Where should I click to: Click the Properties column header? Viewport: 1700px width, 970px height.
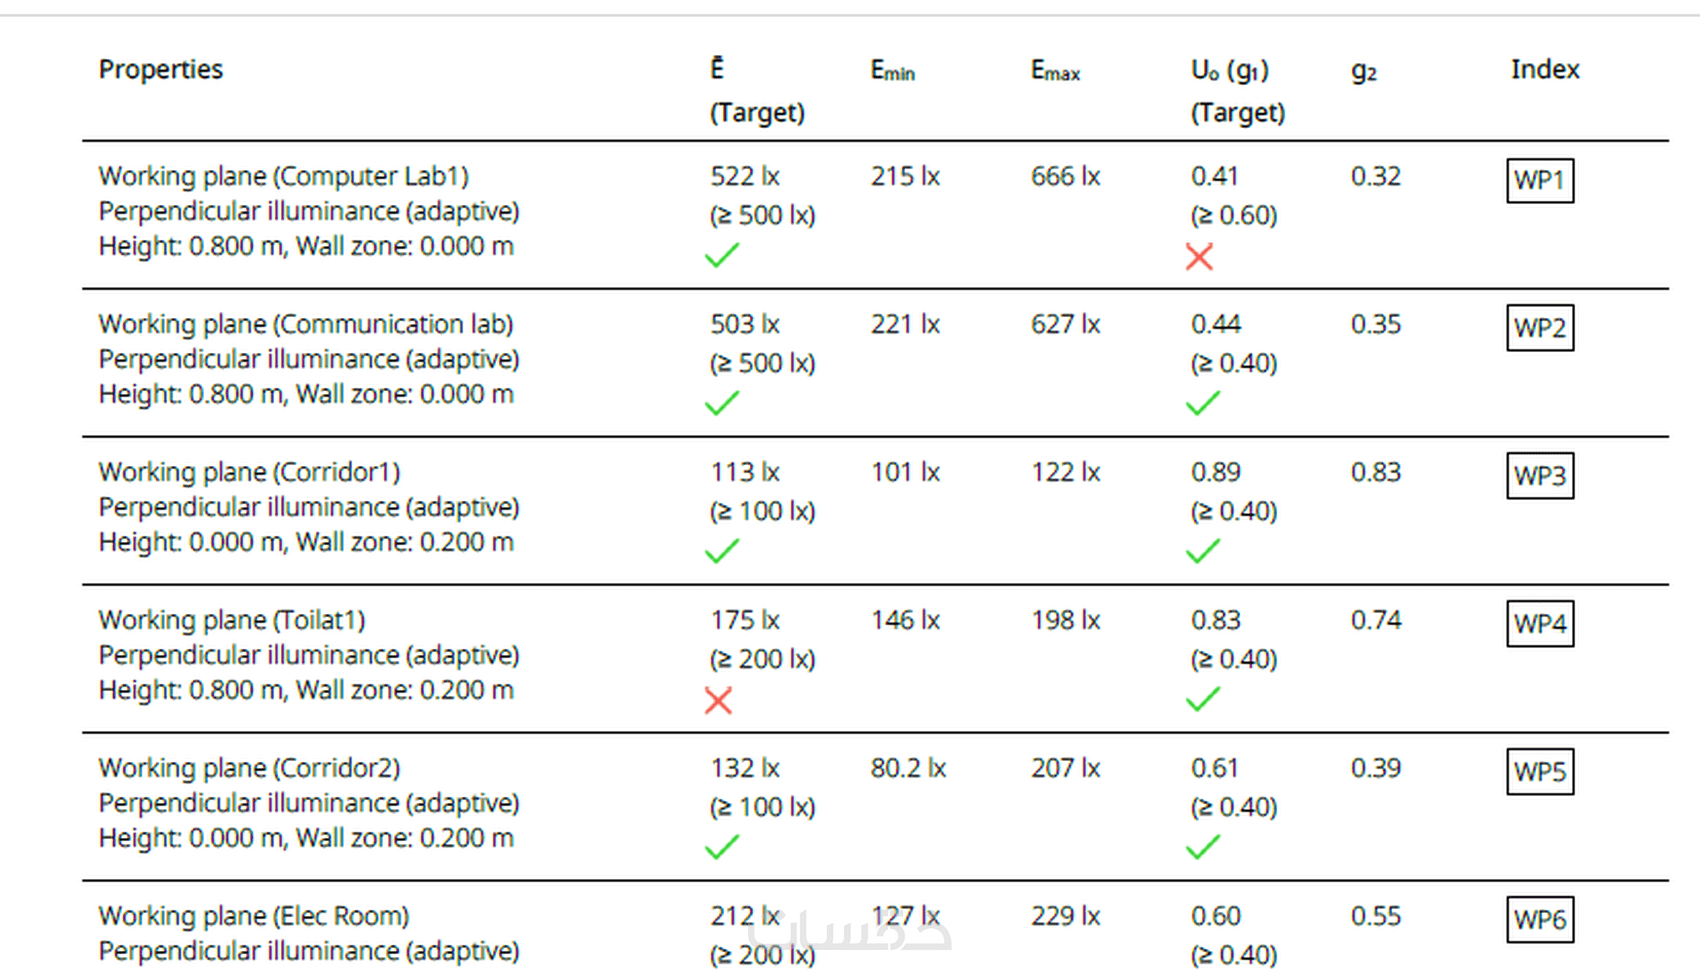[x=160, y=69]
